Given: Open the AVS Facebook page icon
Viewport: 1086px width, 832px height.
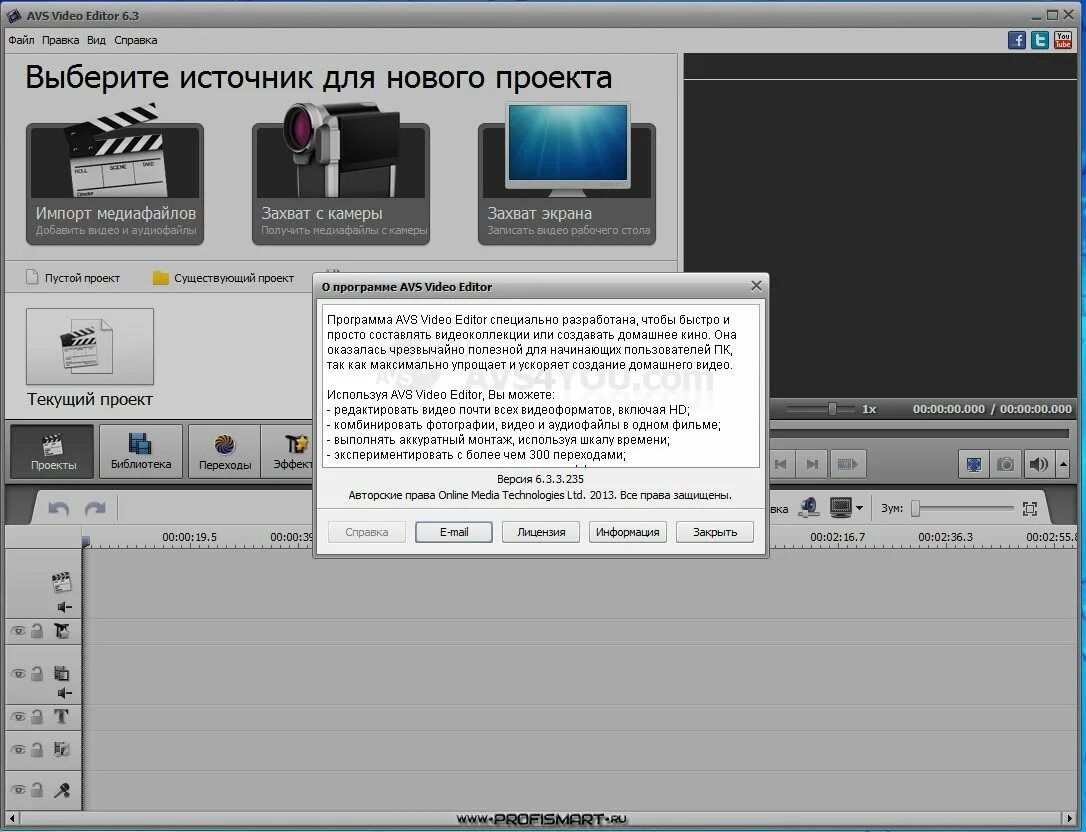Looking at the screenshot, I should coord(1016,40).
